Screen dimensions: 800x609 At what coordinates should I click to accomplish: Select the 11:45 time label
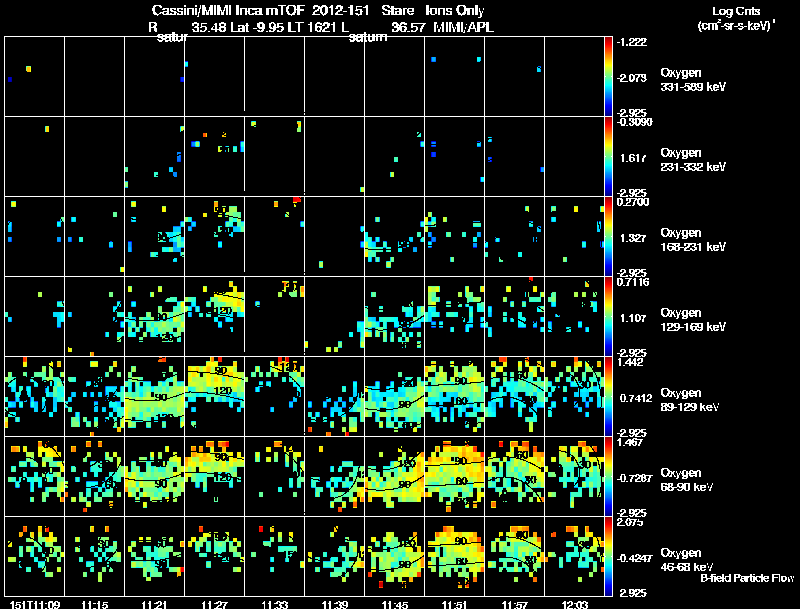click(x=395, y=604)
